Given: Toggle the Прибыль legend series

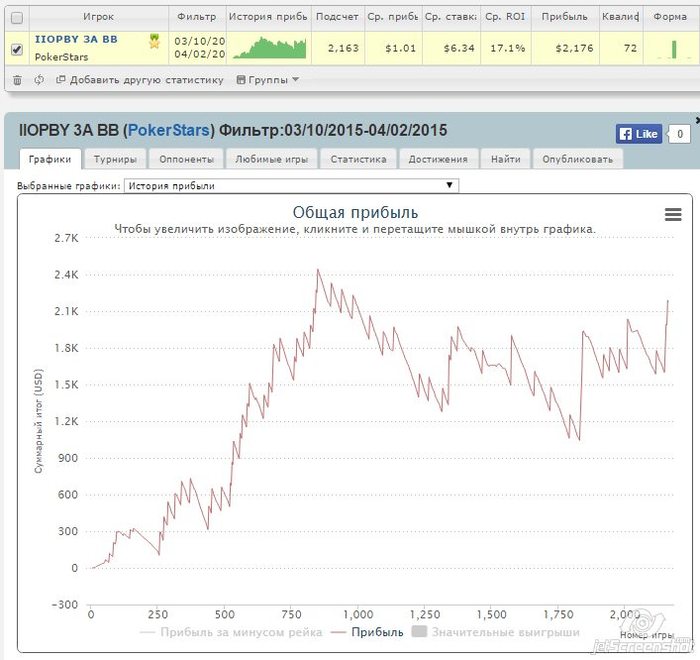Looking at the screenshot, I should (367, 632).
